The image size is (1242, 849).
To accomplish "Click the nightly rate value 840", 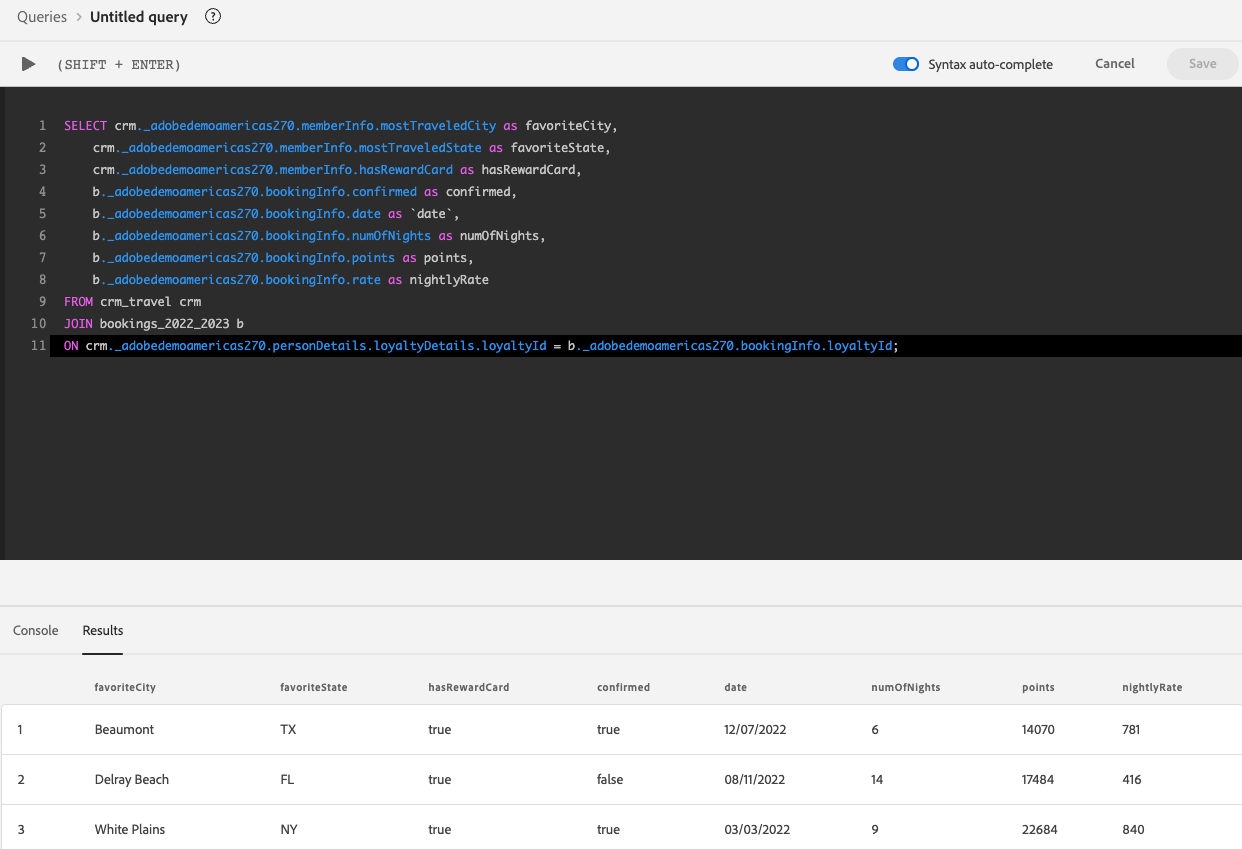I will coord(1133,830).
